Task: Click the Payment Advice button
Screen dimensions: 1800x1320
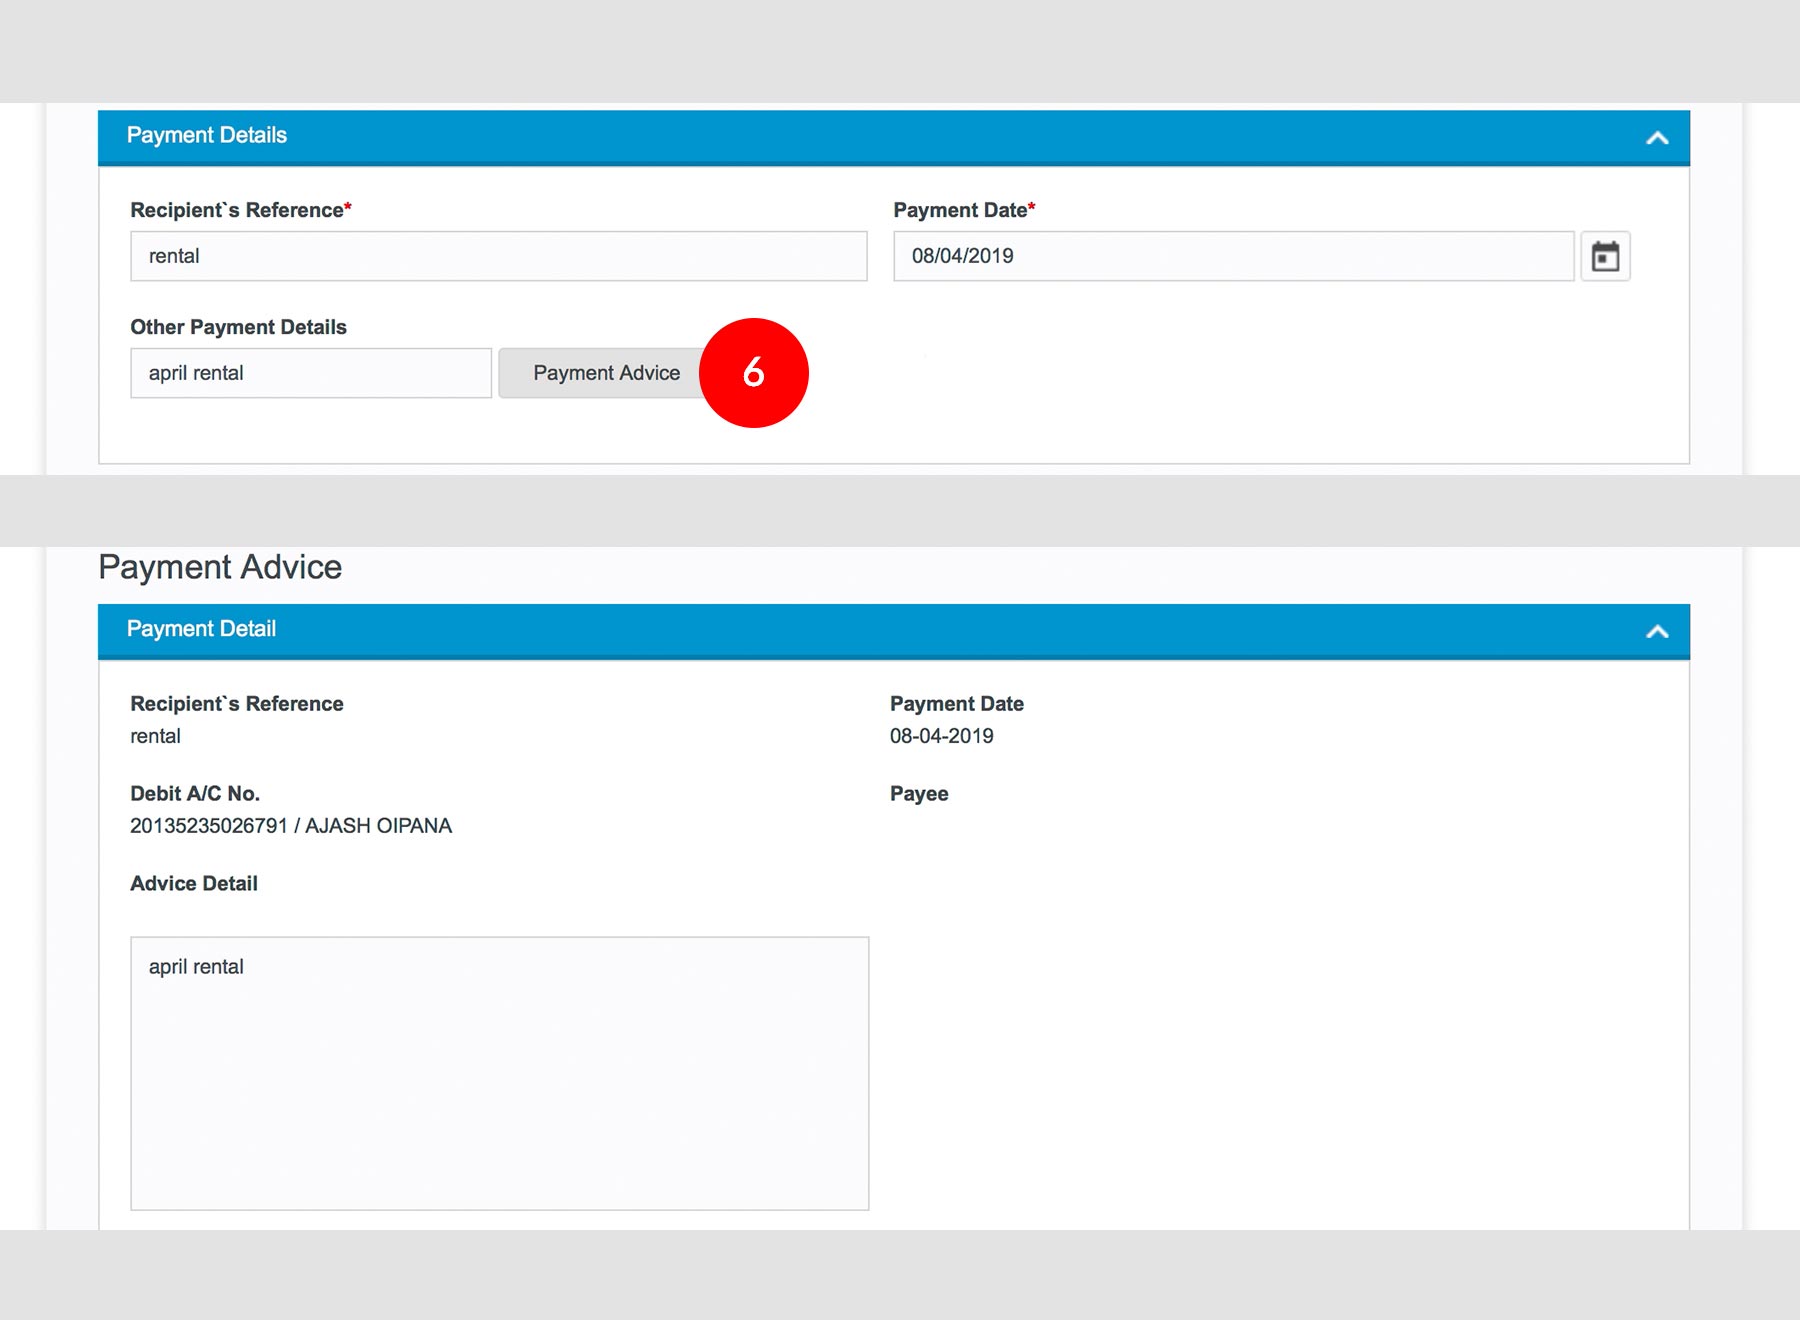Action: (x=600, y=373)
